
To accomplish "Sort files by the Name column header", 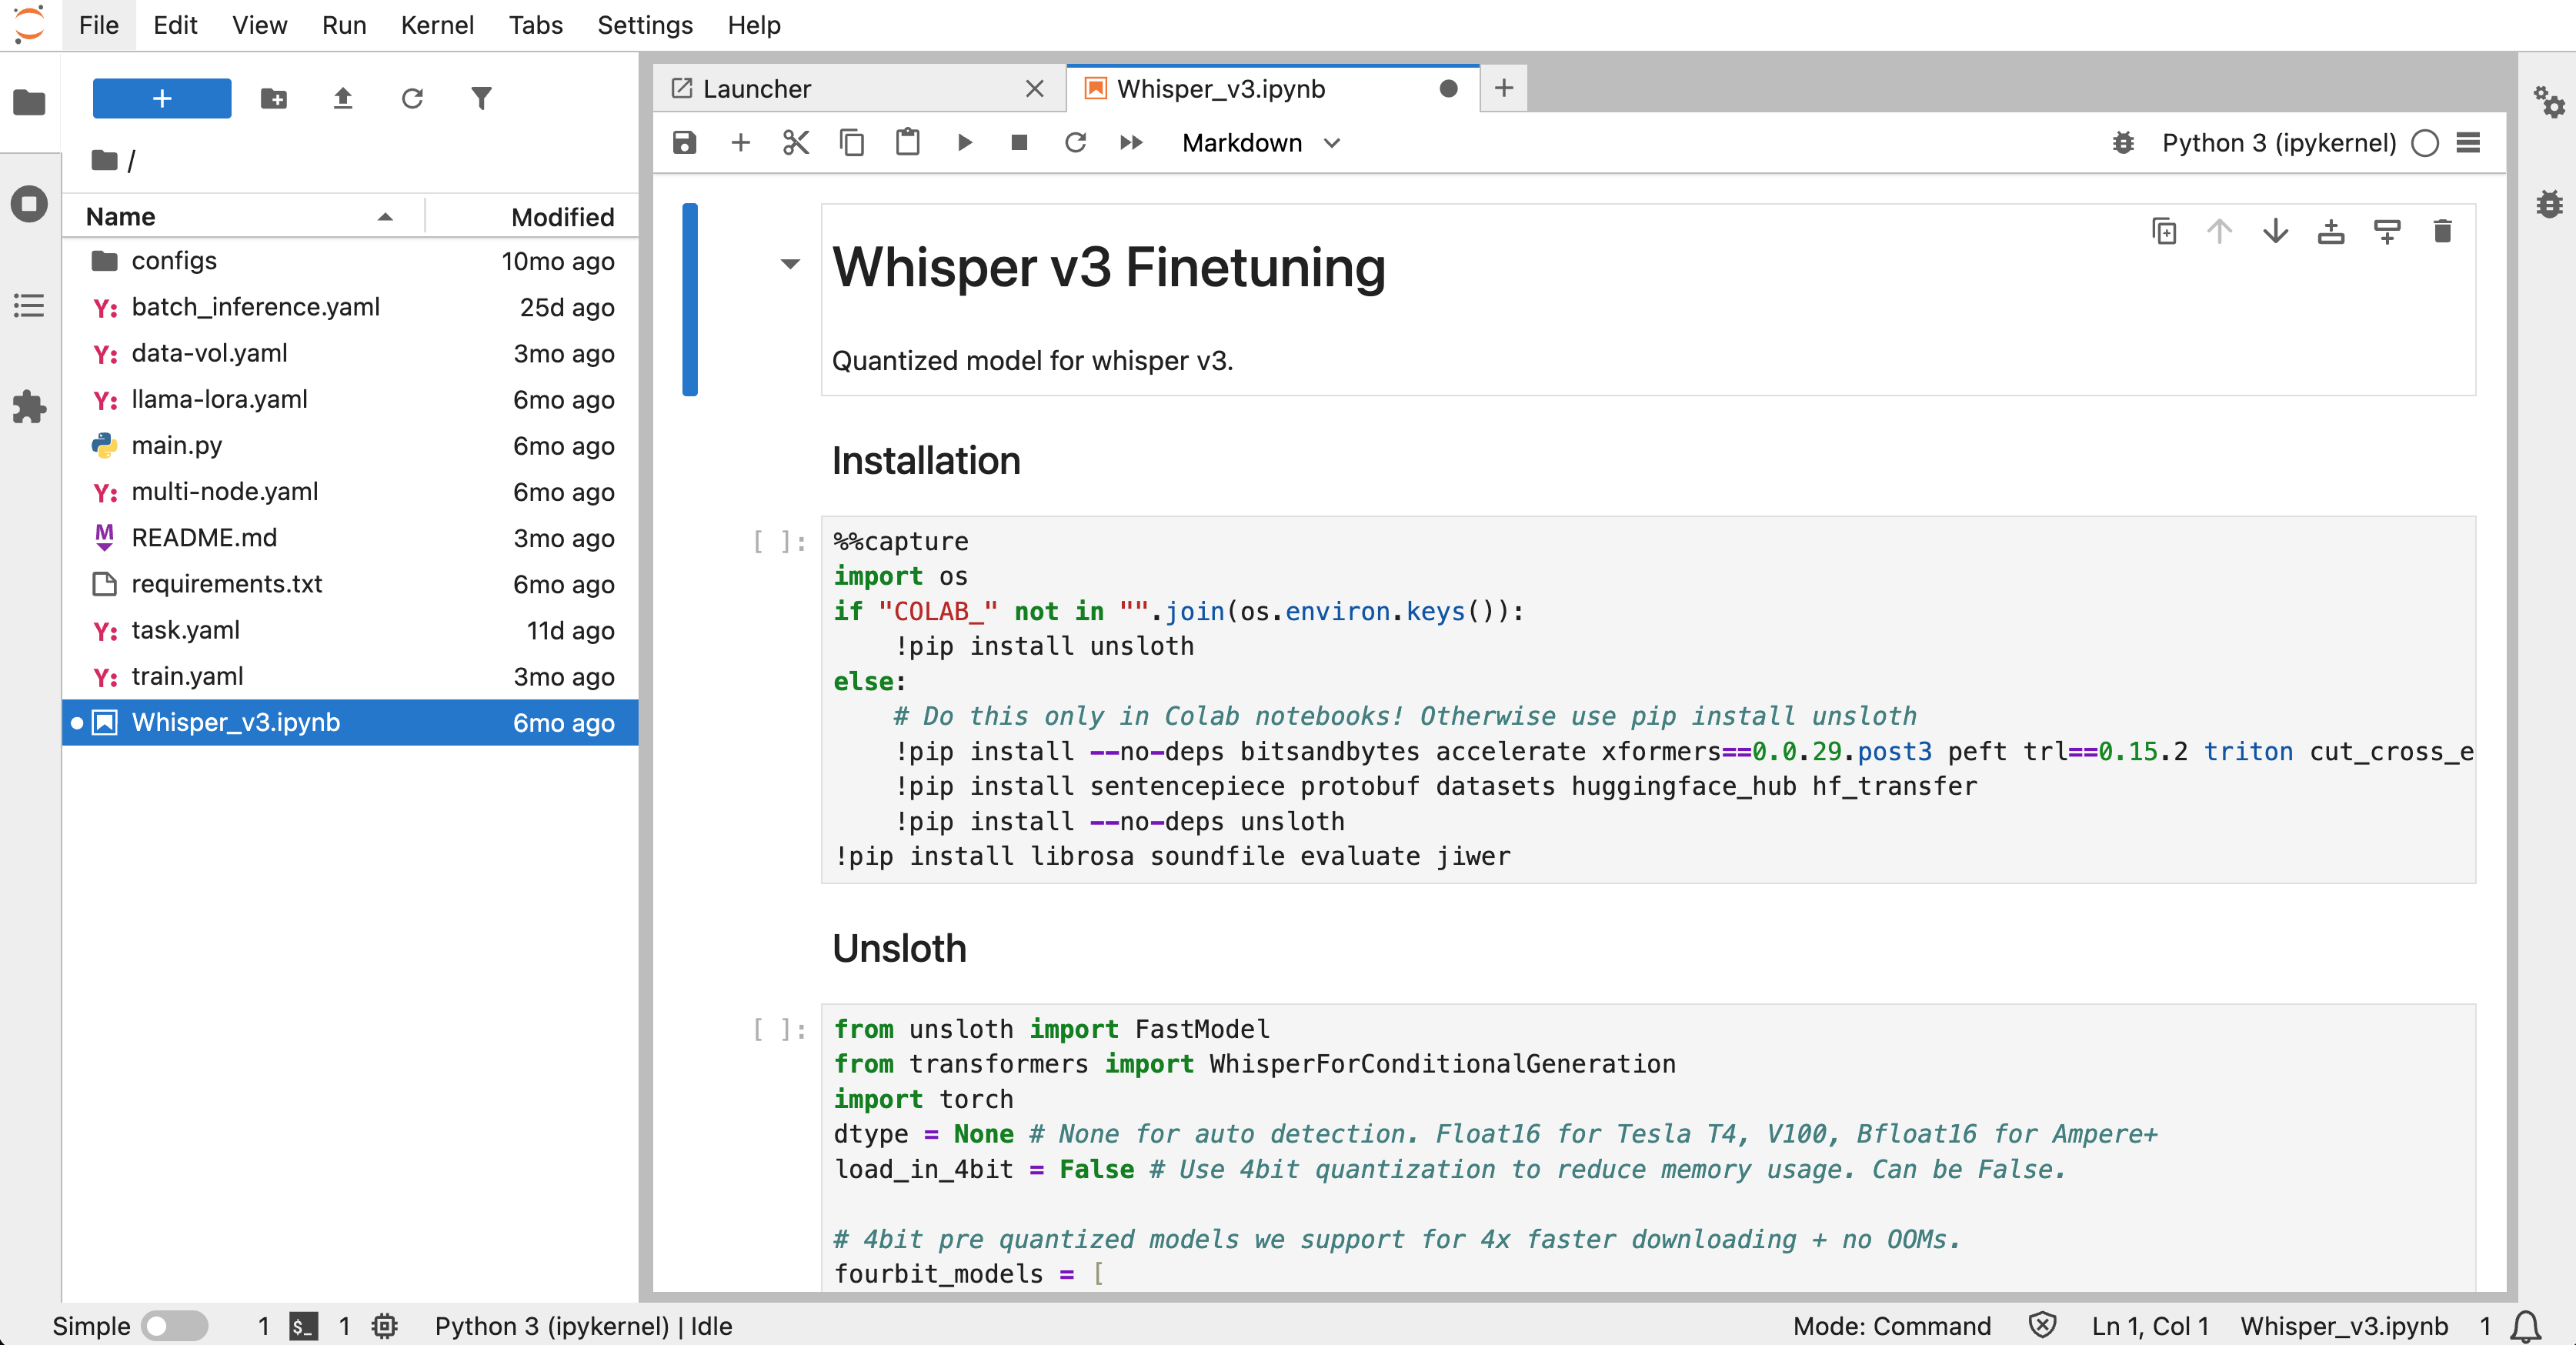I will [243, 217].
